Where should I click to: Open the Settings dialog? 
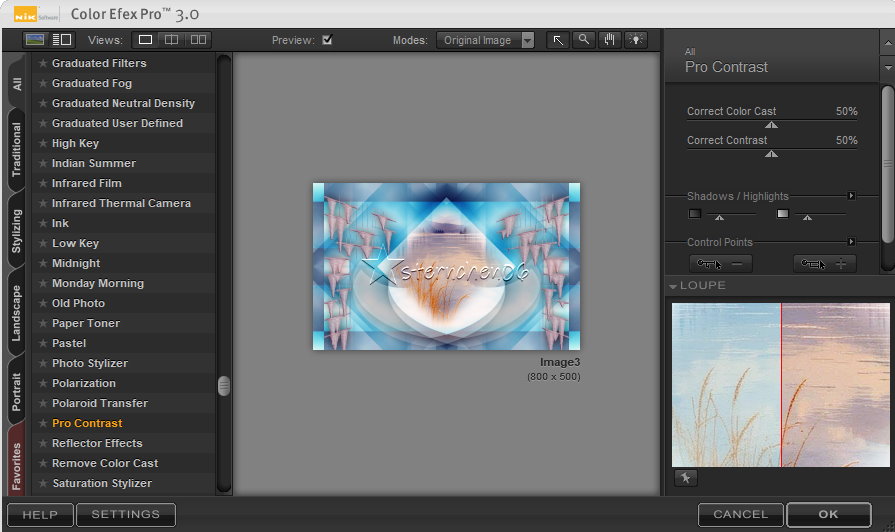point(126,514)
